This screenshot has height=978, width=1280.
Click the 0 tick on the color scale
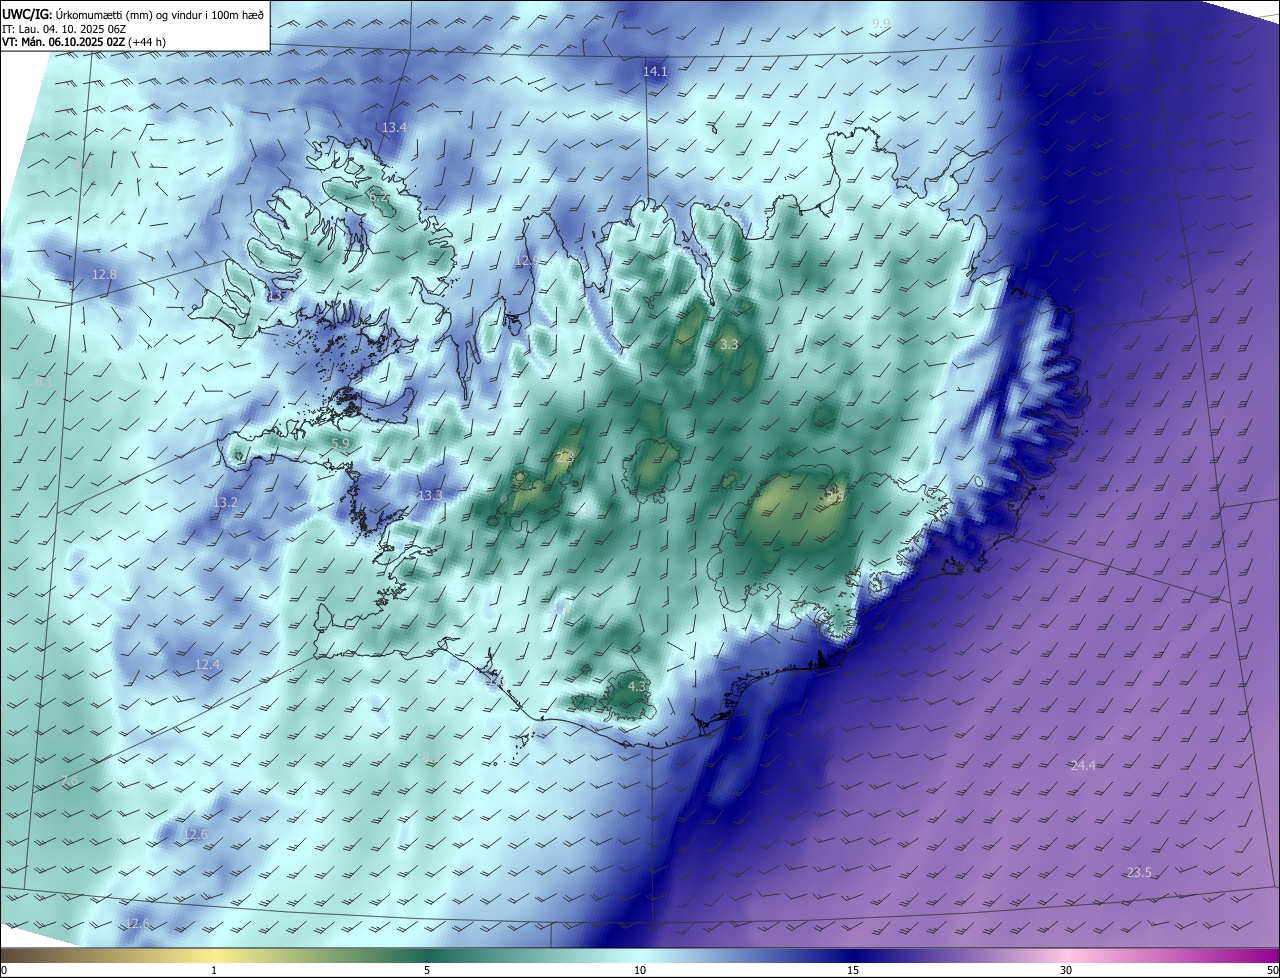pyautogui.click(x=4, y=970)
